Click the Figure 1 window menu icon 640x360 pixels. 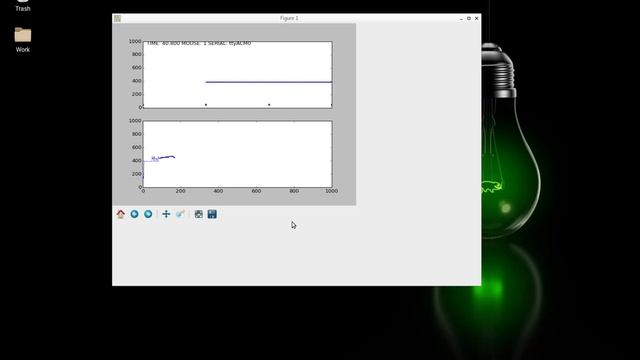[x=117, y=18]
